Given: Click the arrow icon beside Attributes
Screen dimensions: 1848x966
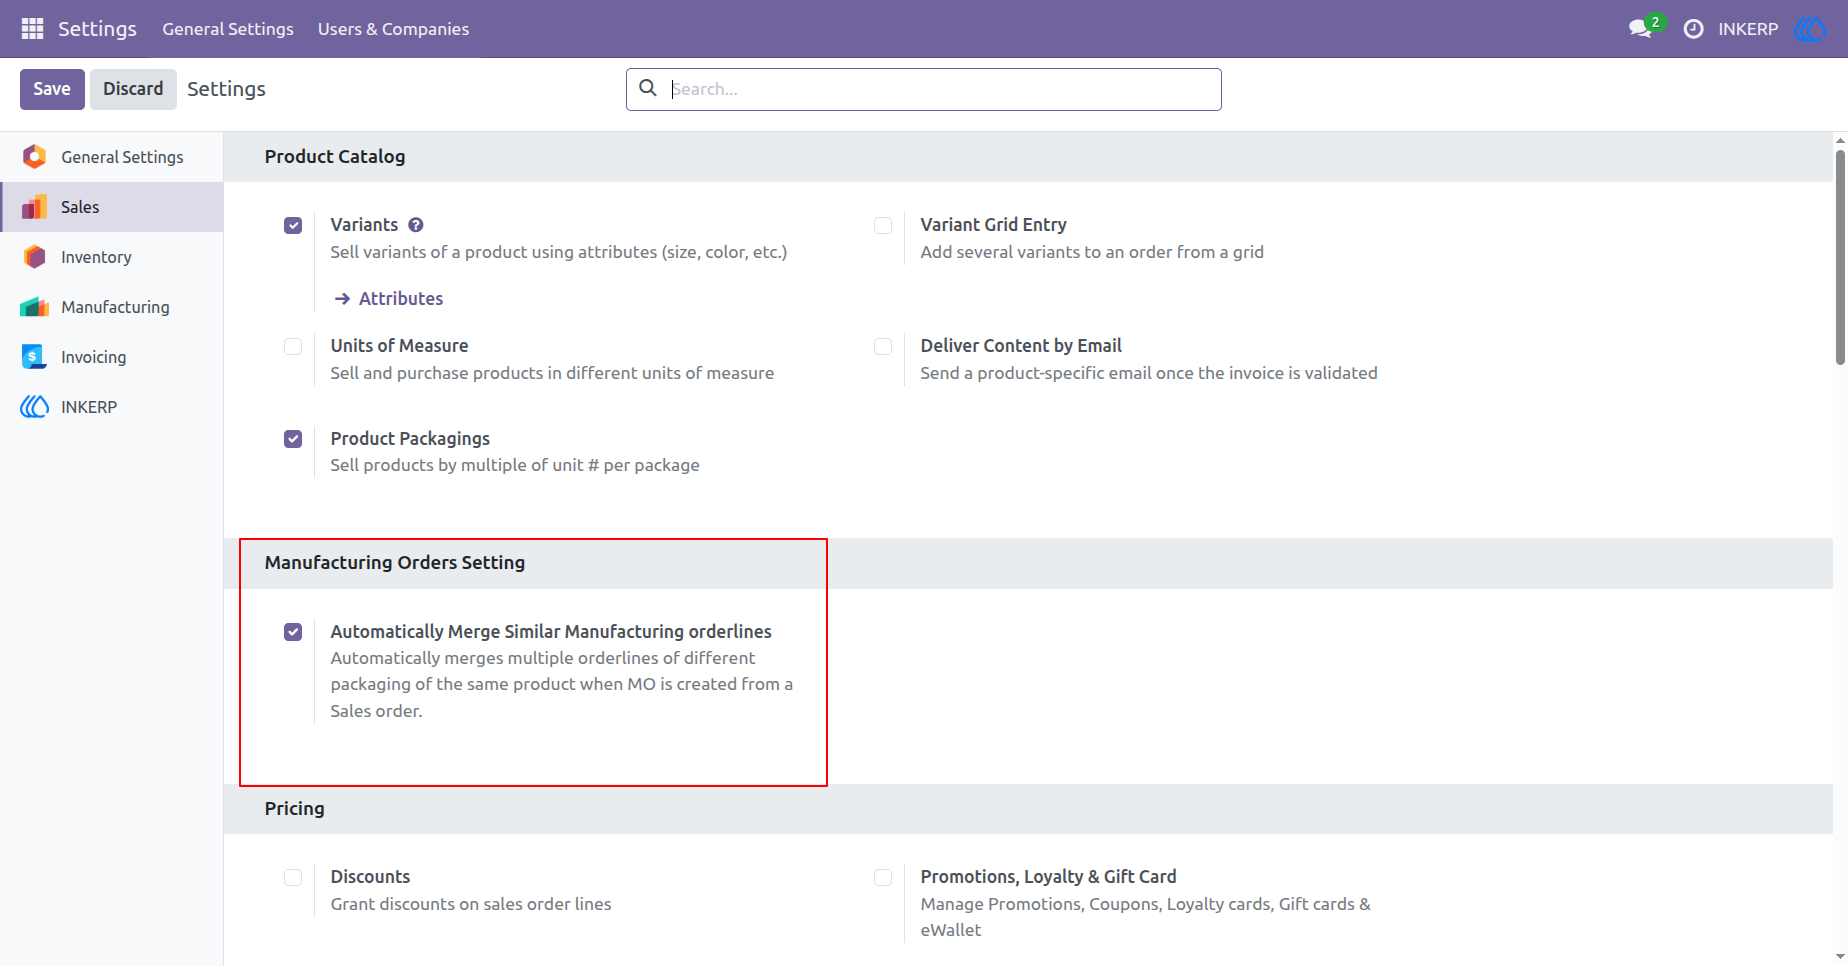Looking at the screenshot, I should [342, 298].
